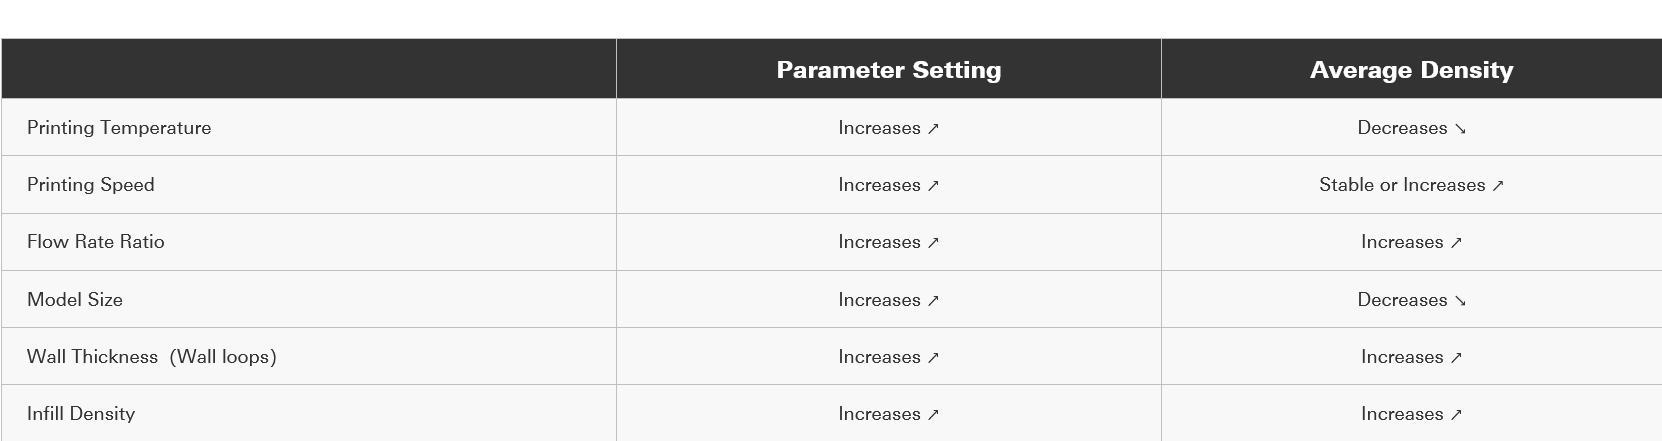Screen dimensions: 1662x441
Task: Click Increases in Infill Density's Average Density cell
Action: tap(1401, 414)
